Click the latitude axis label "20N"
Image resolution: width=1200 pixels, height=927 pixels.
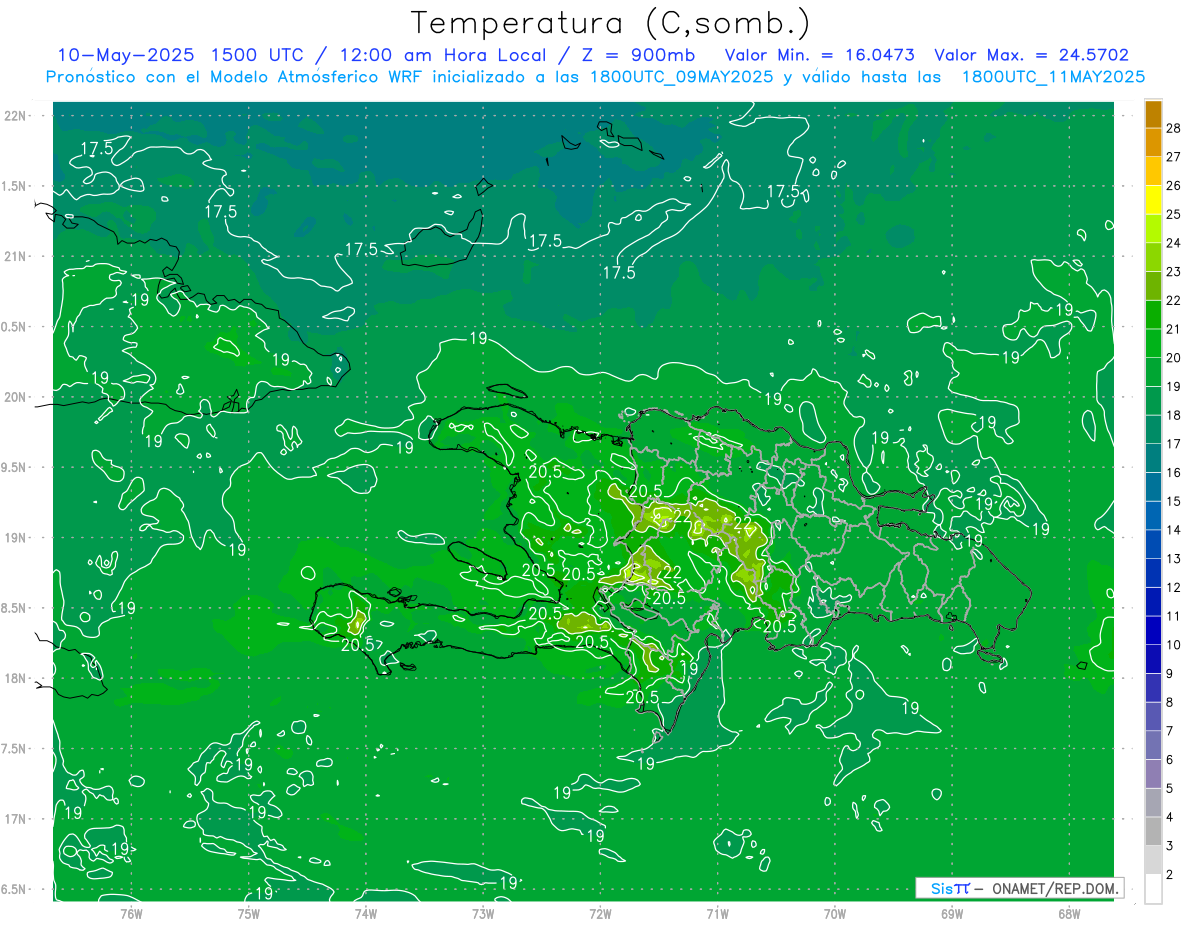tap(15, 397)
